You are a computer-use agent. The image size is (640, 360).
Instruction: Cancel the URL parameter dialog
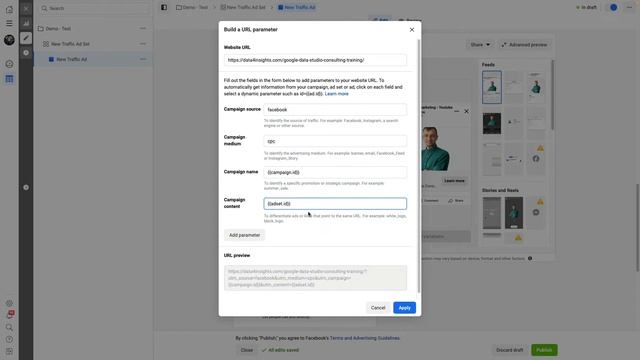point(378,308)
